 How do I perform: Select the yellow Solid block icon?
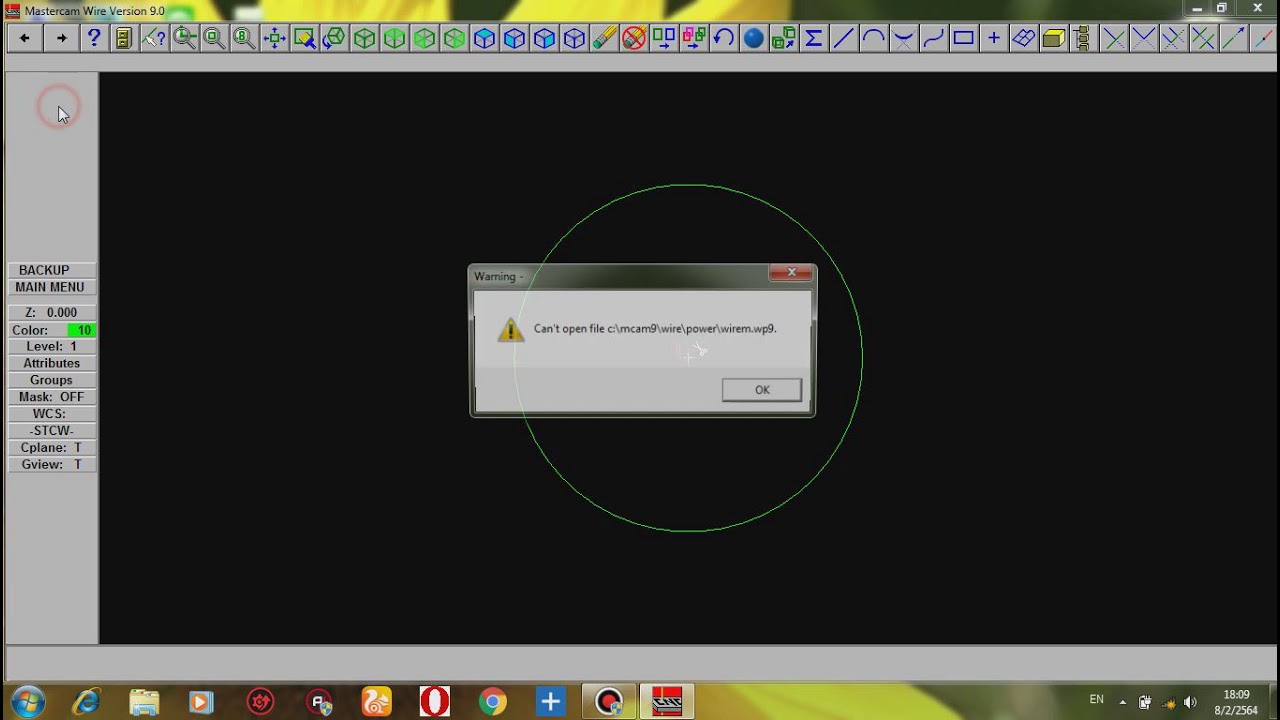tap(1054, 38)
